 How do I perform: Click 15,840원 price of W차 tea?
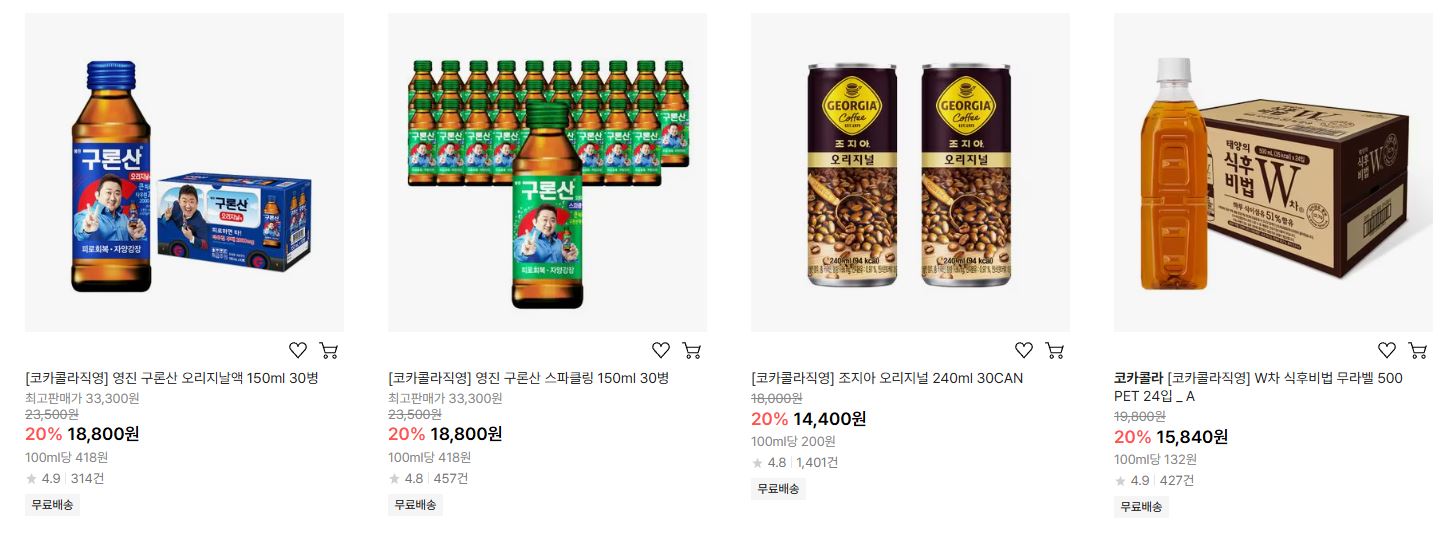coord(1192,437)
